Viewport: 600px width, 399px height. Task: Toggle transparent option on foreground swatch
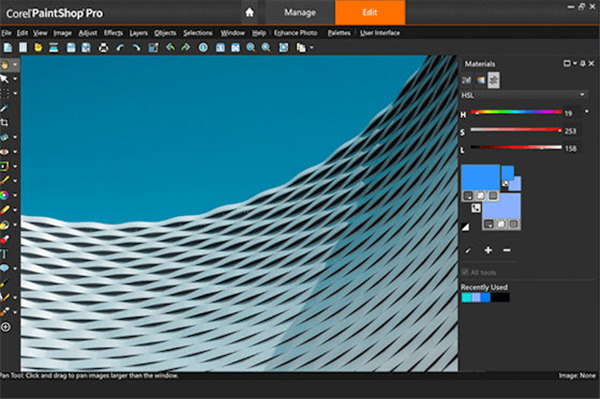(x=494, y=196)
